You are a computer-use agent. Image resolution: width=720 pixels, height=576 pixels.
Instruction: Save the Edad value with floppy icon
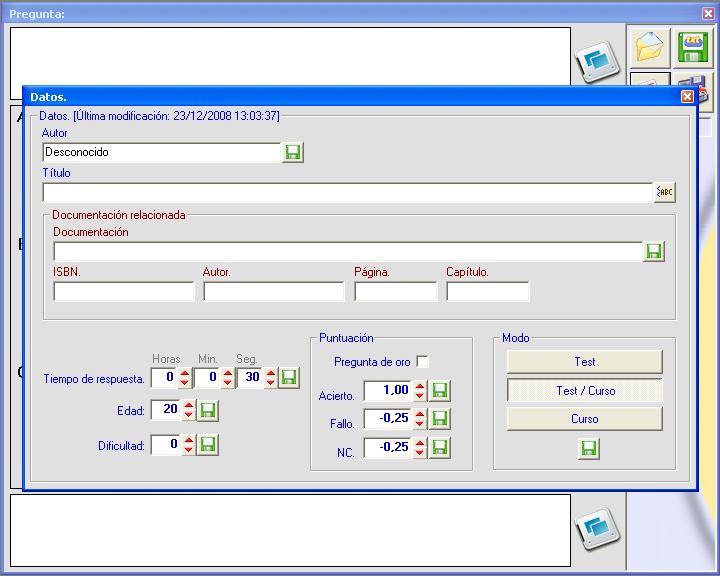pyautogui.click(x=208, y=411)
